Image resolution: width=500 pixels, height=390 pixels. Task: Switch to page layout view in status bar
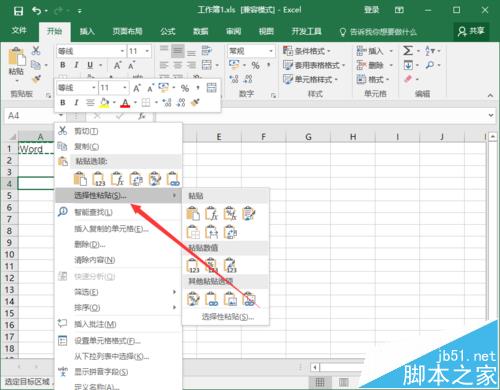pyautogui.click(x=343, y=382)
